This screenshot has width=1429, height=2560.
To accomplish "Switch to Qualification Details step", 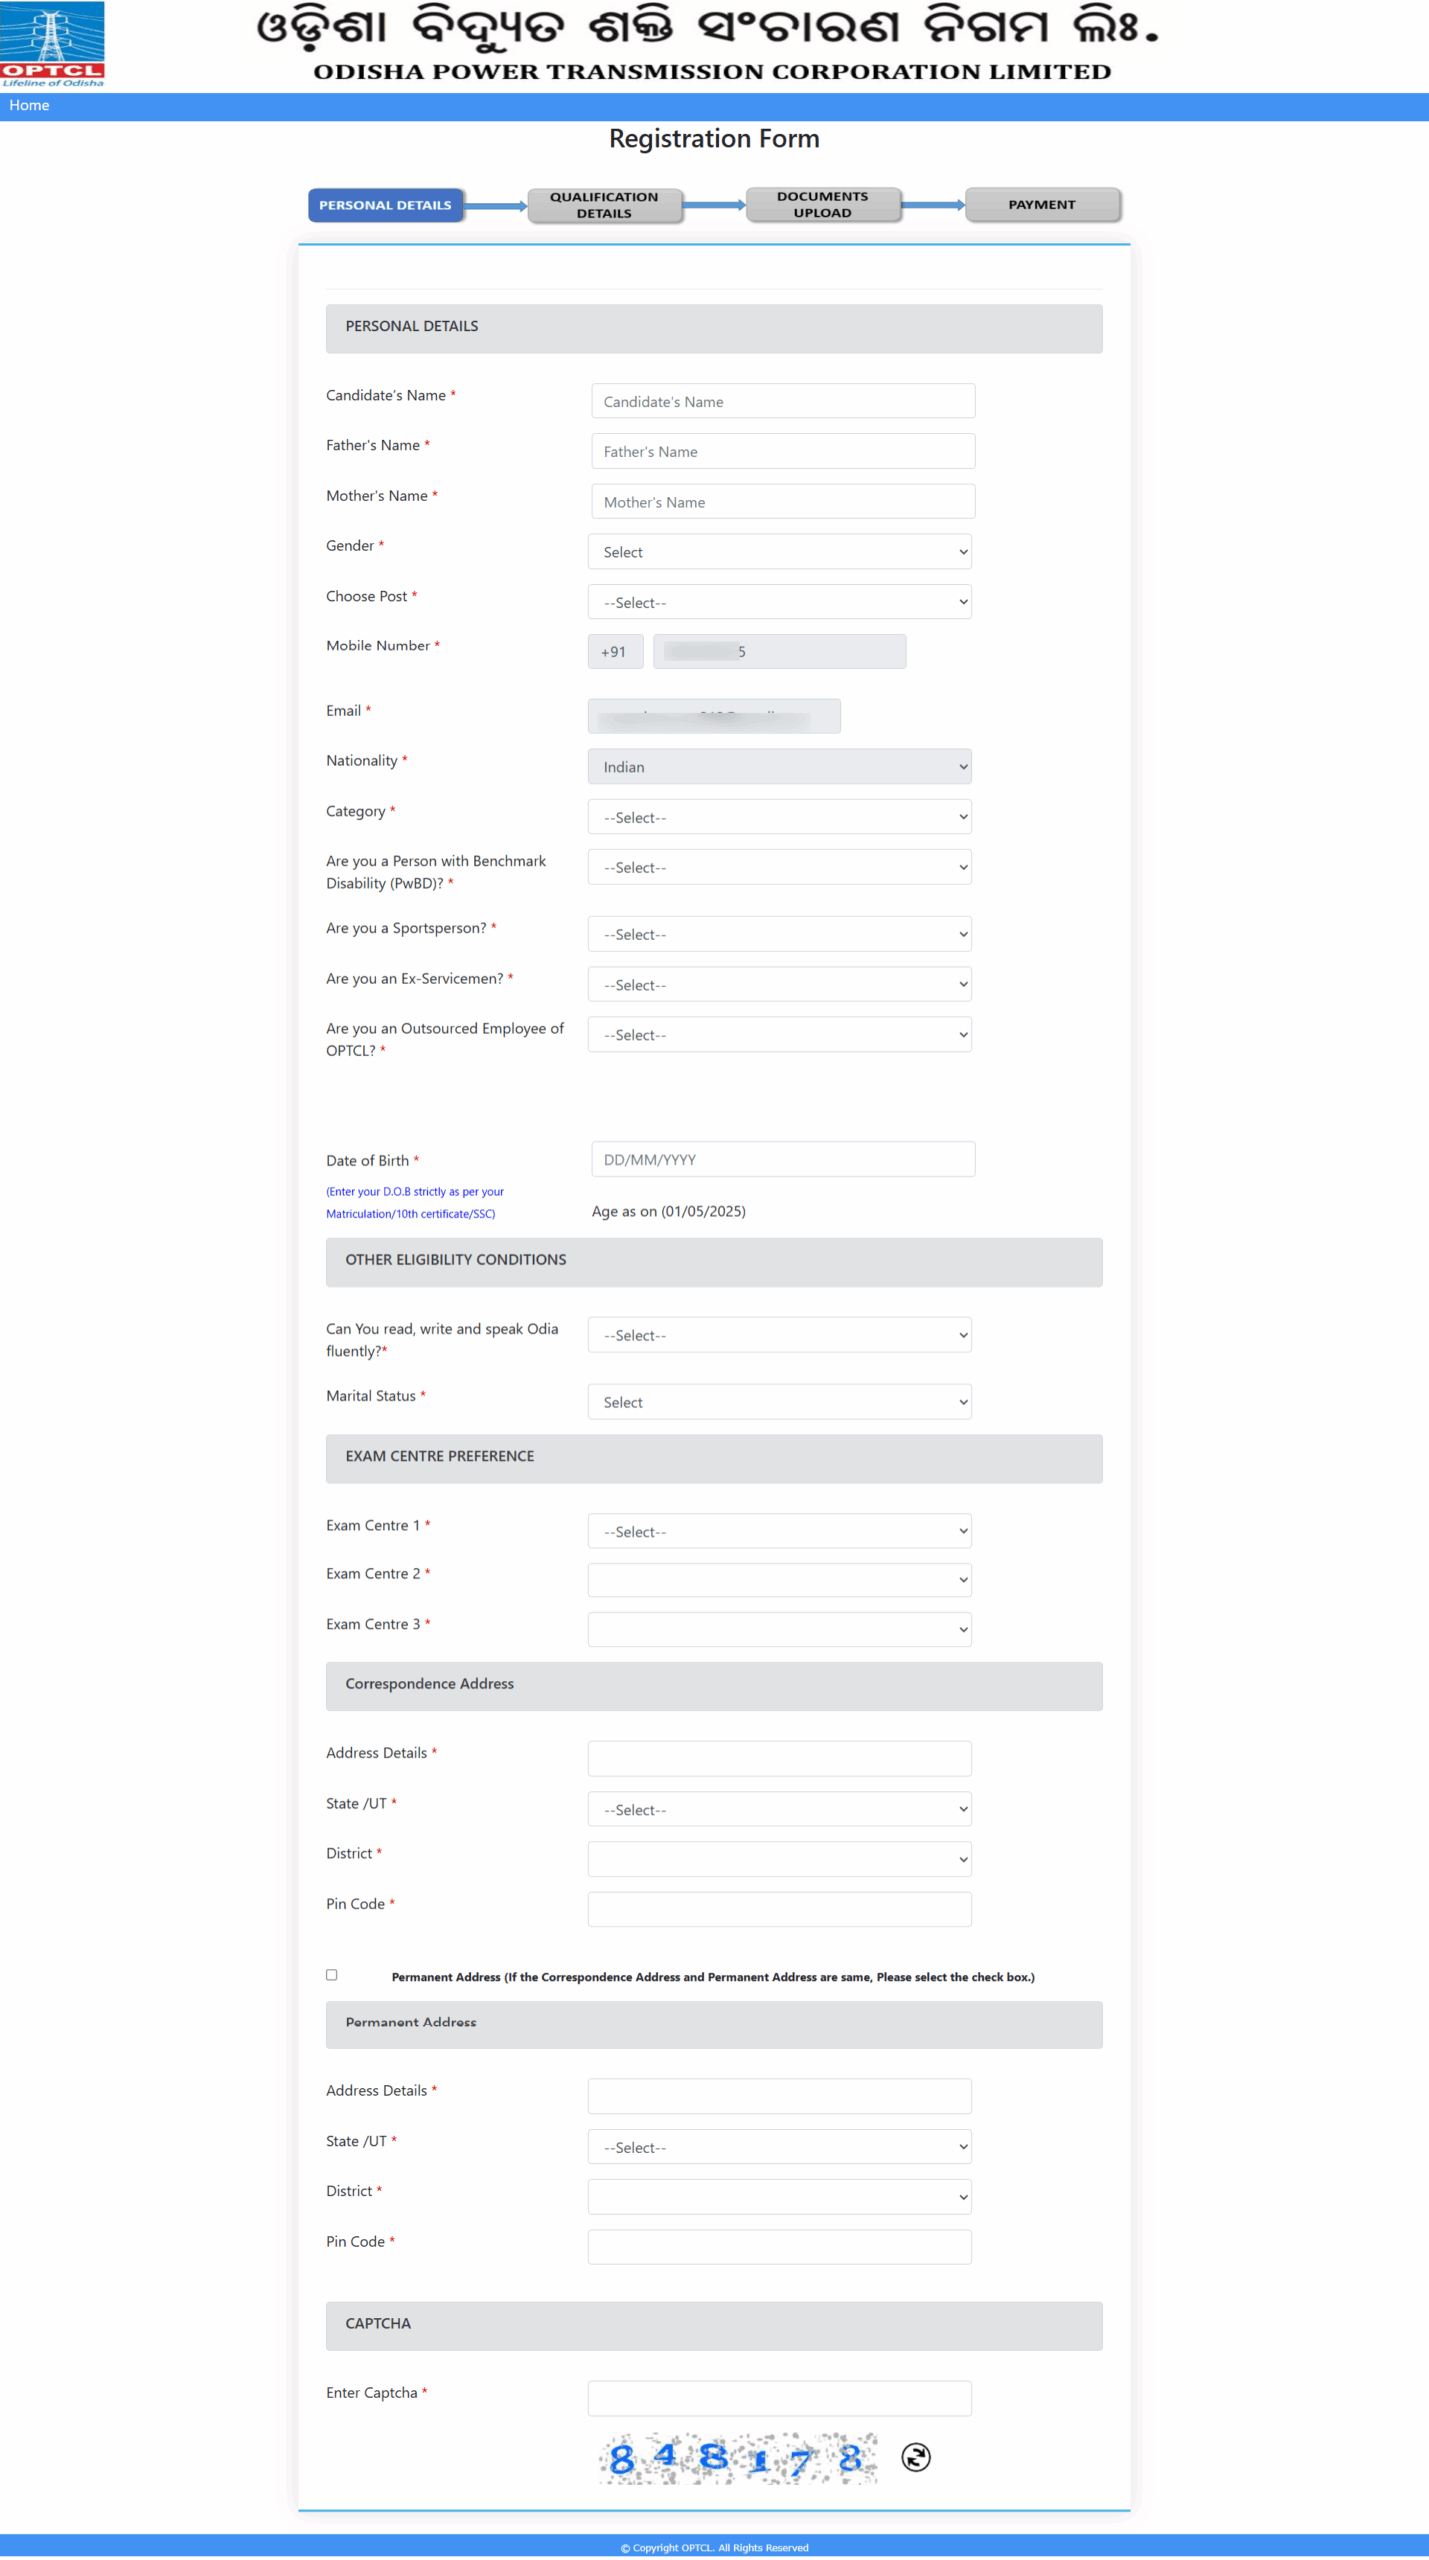I will (x=604, y=205).
